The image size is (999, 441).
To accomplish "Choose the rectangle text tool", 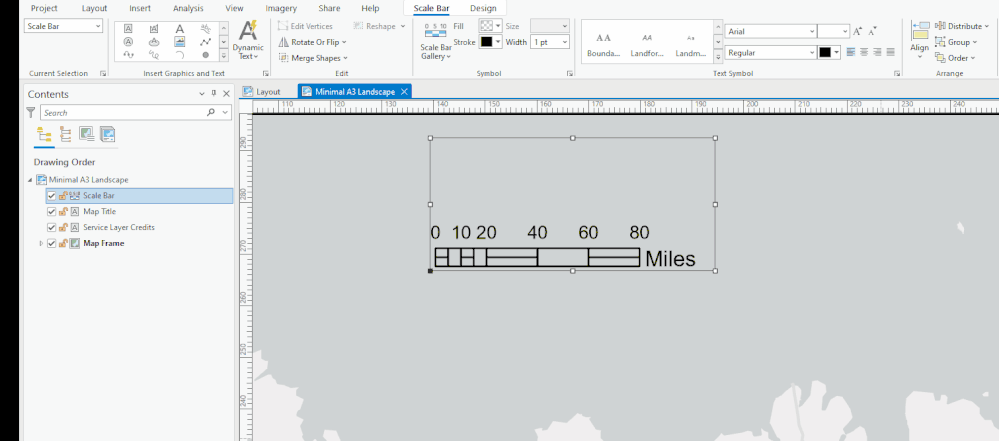I will click(128, 29).
